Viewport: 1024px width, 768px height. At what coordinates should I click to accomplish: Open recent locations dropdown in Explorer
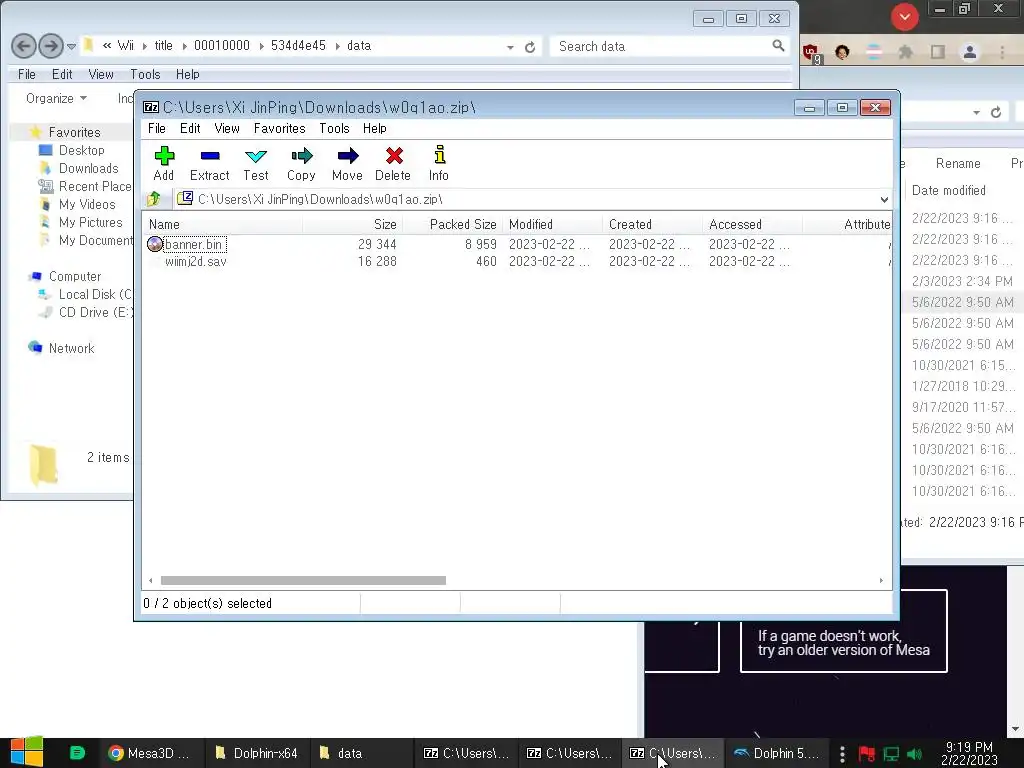[x=71, y=46]
